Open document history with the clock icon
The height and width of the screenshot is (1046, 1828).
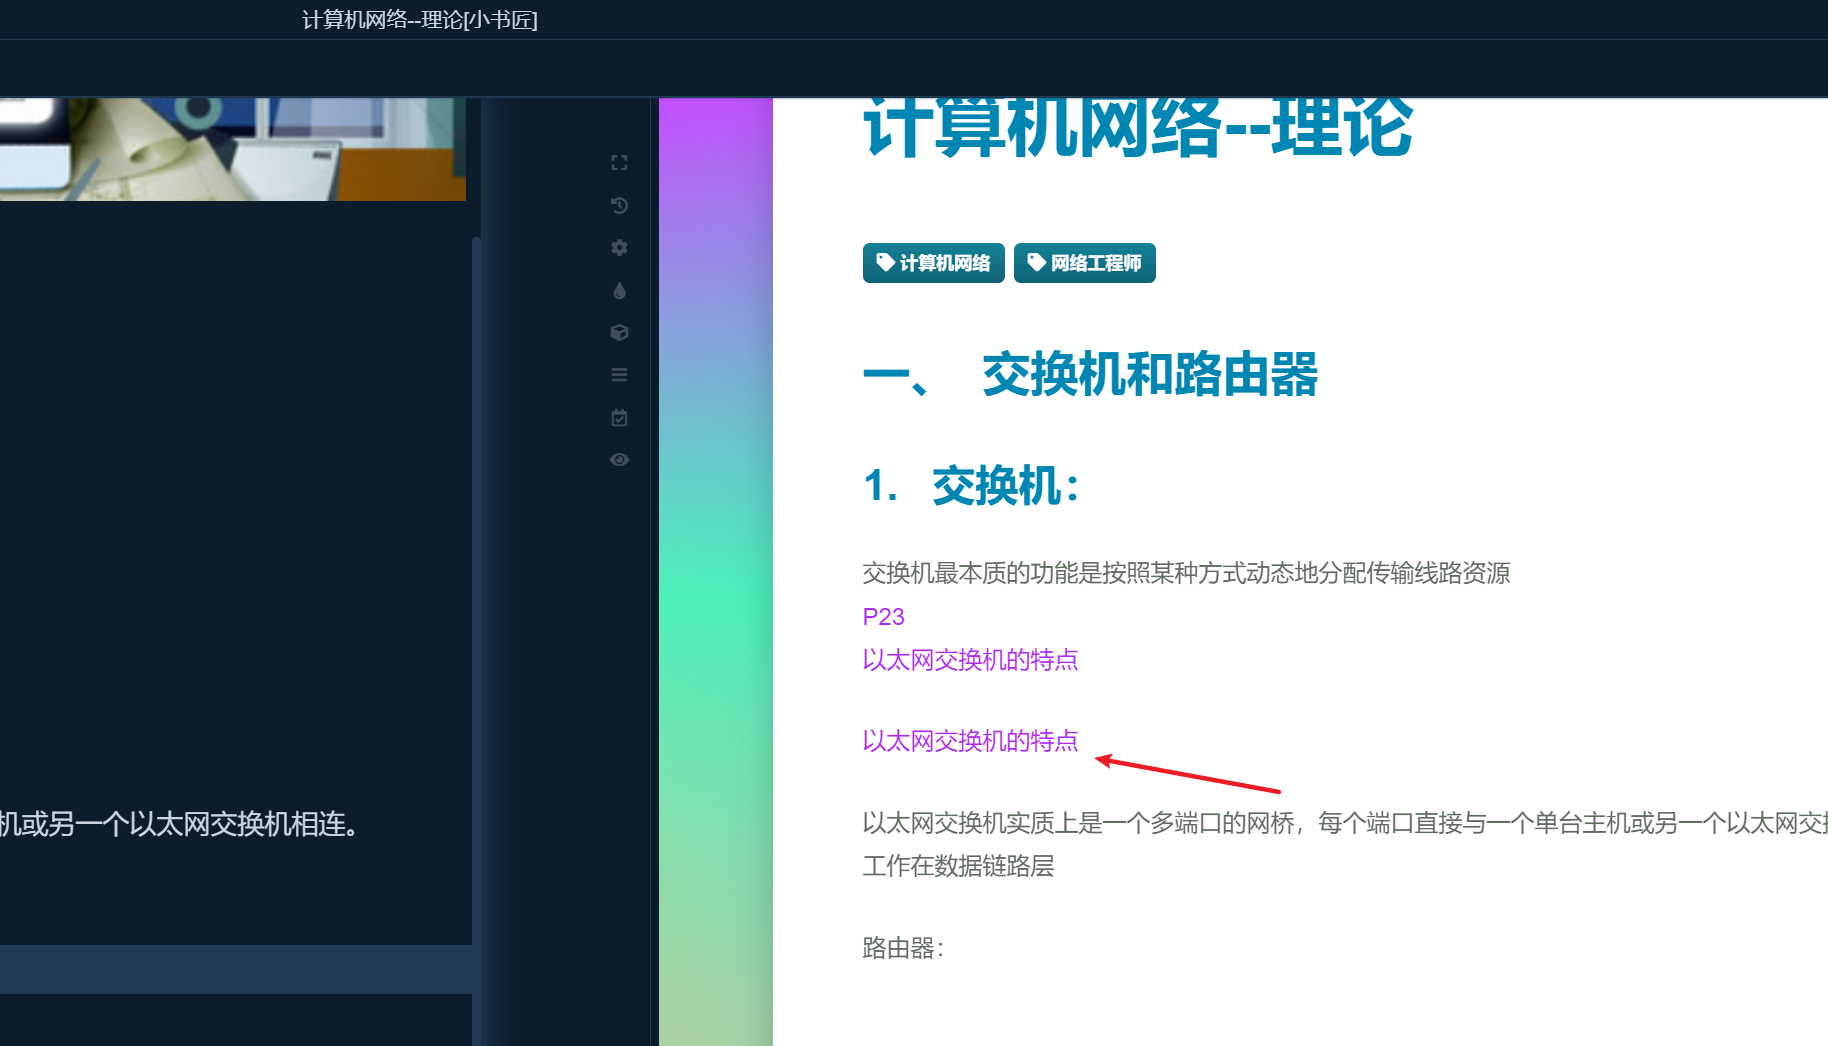(619, 205)
